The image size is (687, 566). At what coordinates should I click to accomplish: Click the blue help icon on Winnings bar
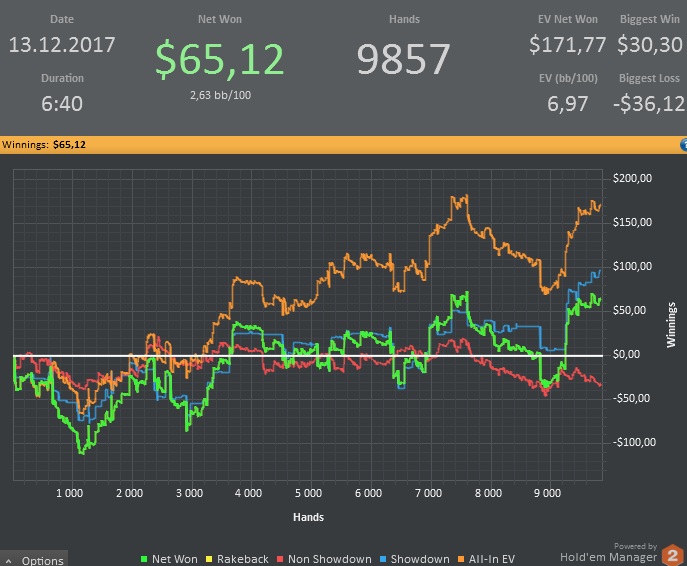[683, 145]
